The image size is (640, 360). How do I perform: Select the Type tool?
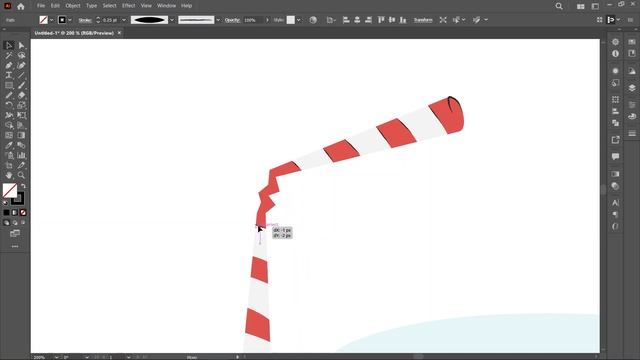(x=9, y=75)
